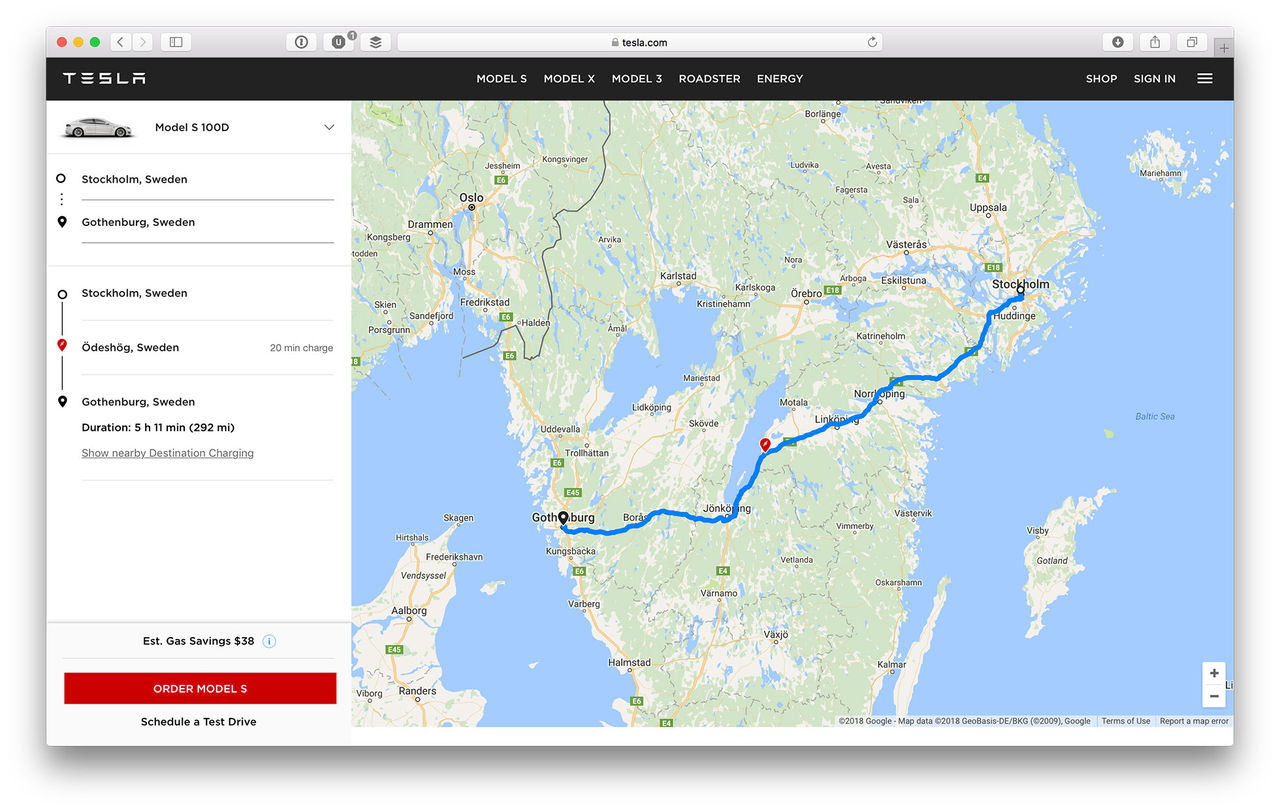Zoom in on the route map
Viewport: 1280px width, 812px height.
pyautogui.click(x=1213, y=673)
